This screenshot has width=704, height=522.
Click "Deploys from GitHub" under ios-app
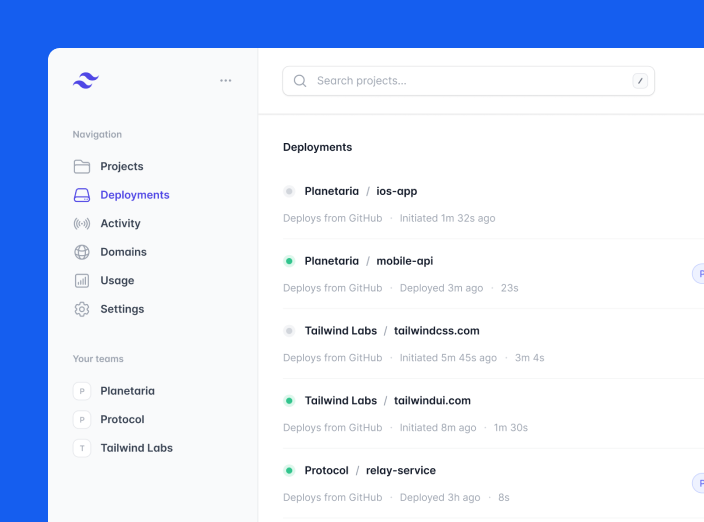click(333, 218)
